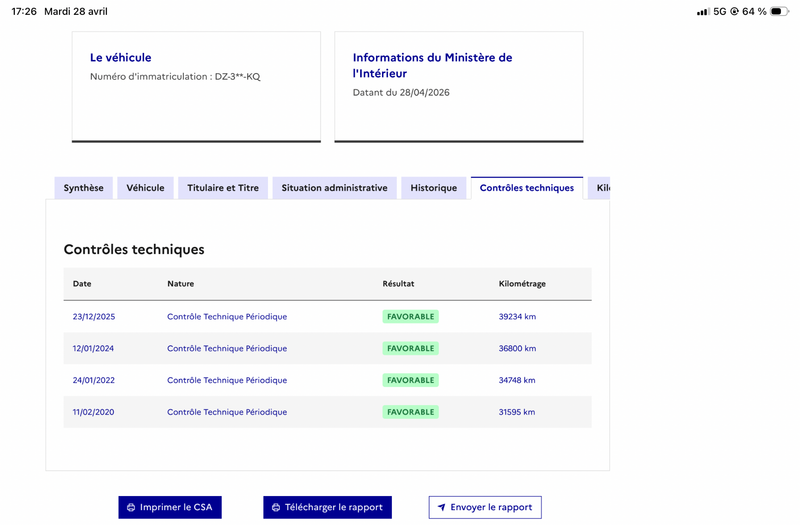The image size is (800, 525).
Task: Select the Contrôles techniques tab
Action: [x=526, y=188]
